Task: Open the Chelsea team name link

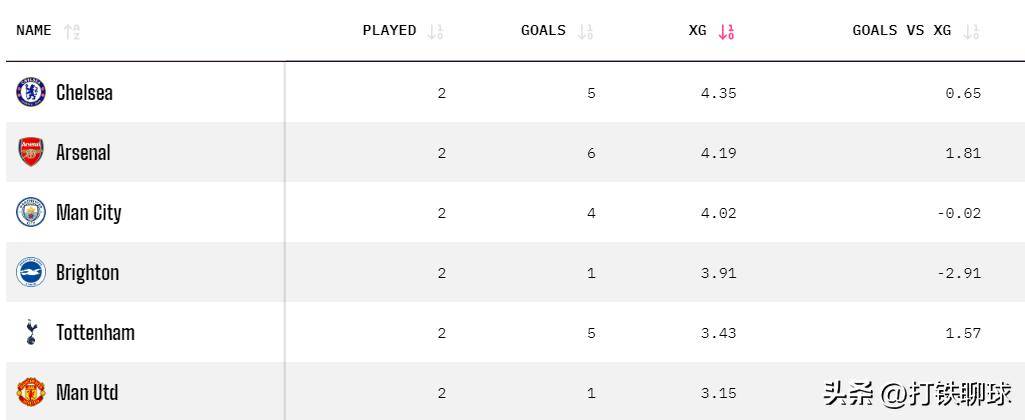Action: pyautogui.click(x=84, y=93)
